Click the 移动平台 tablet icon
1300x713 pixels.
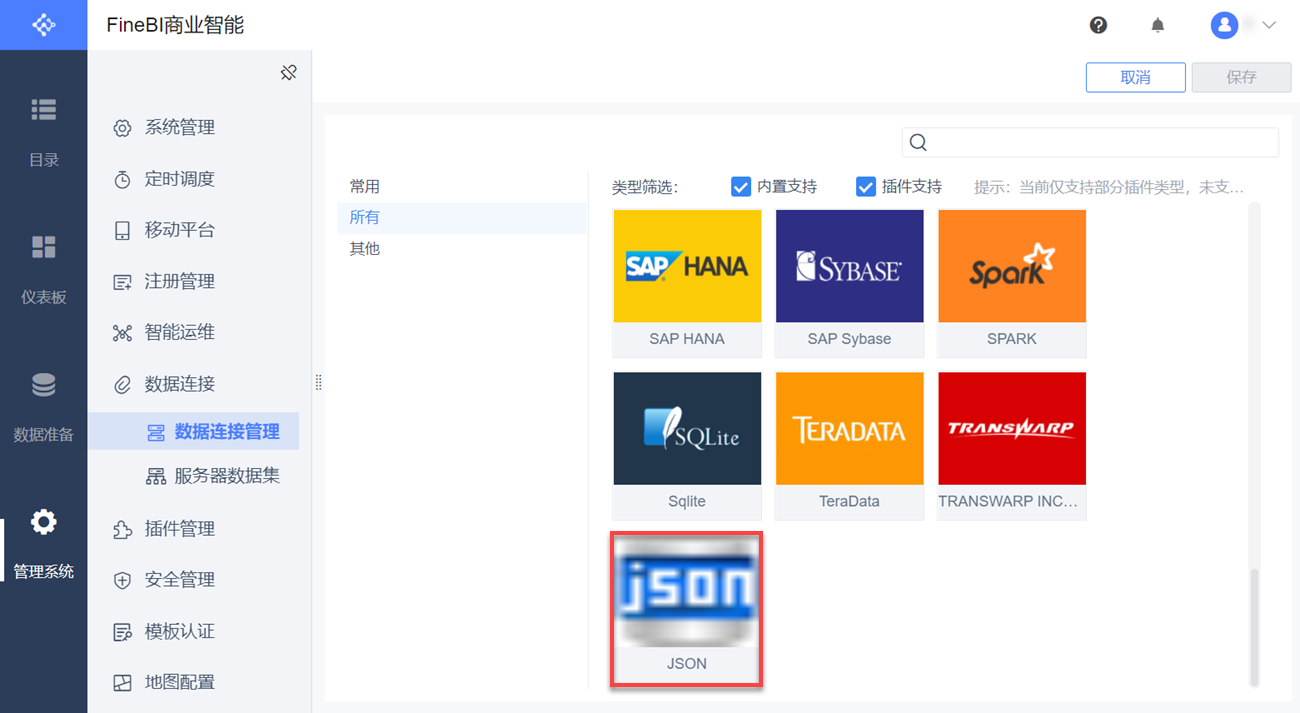coord(122,230)
